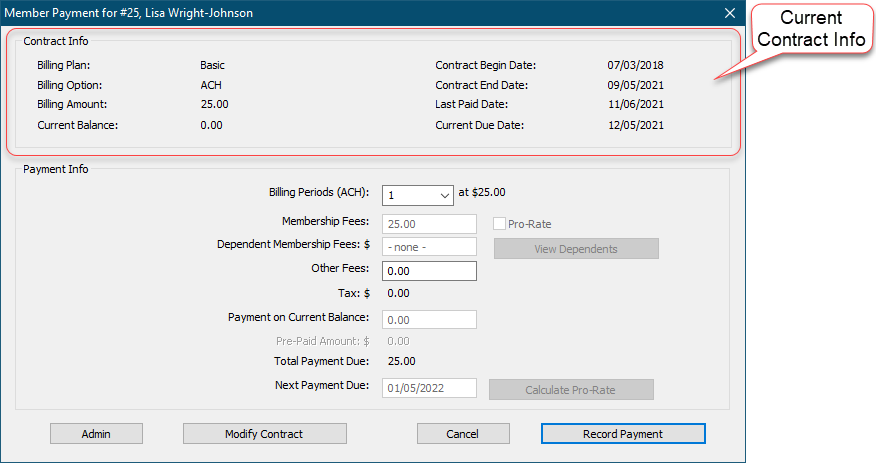Click the Billing Plan value Basic
Image resolution: width=876 pixels, height=463 pixels.
pos(212,66)
